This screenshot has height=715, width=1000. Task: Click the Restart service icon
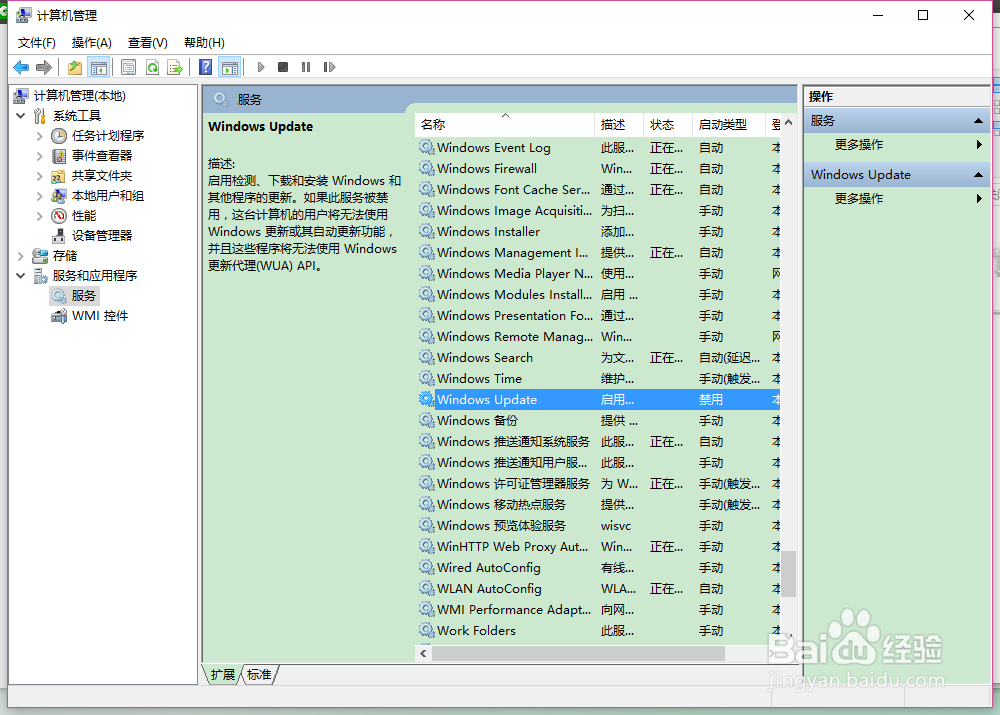click(329, 67)
